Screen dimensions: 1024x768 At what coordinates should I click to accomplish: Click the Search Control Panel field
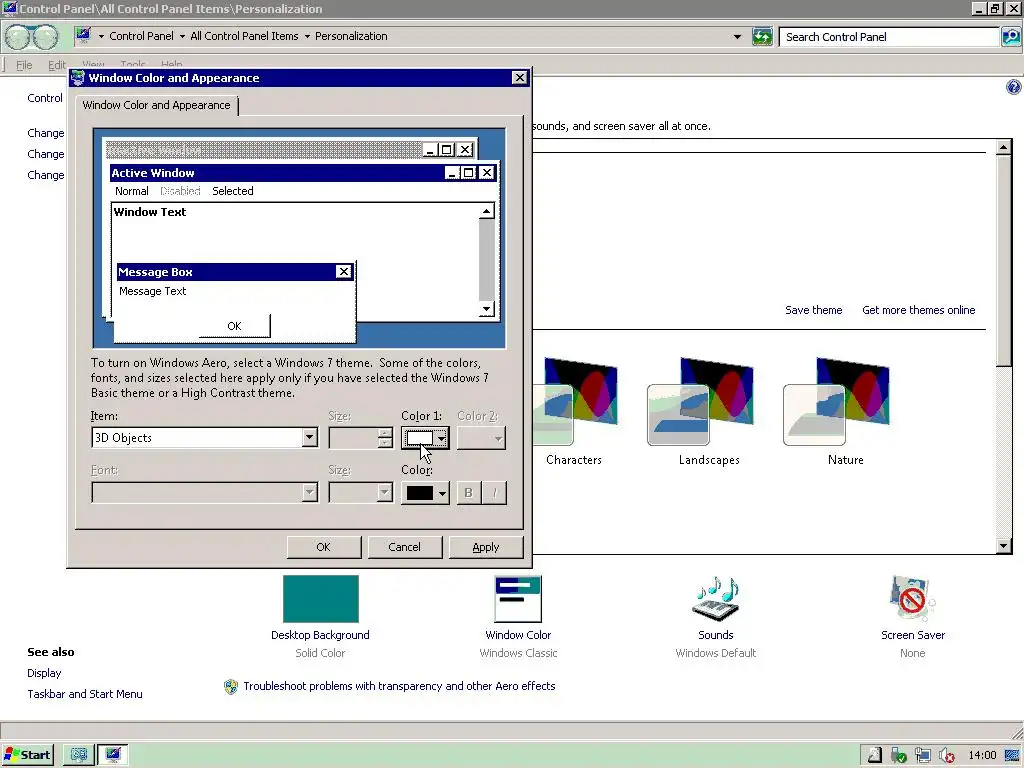coord(889,37)
